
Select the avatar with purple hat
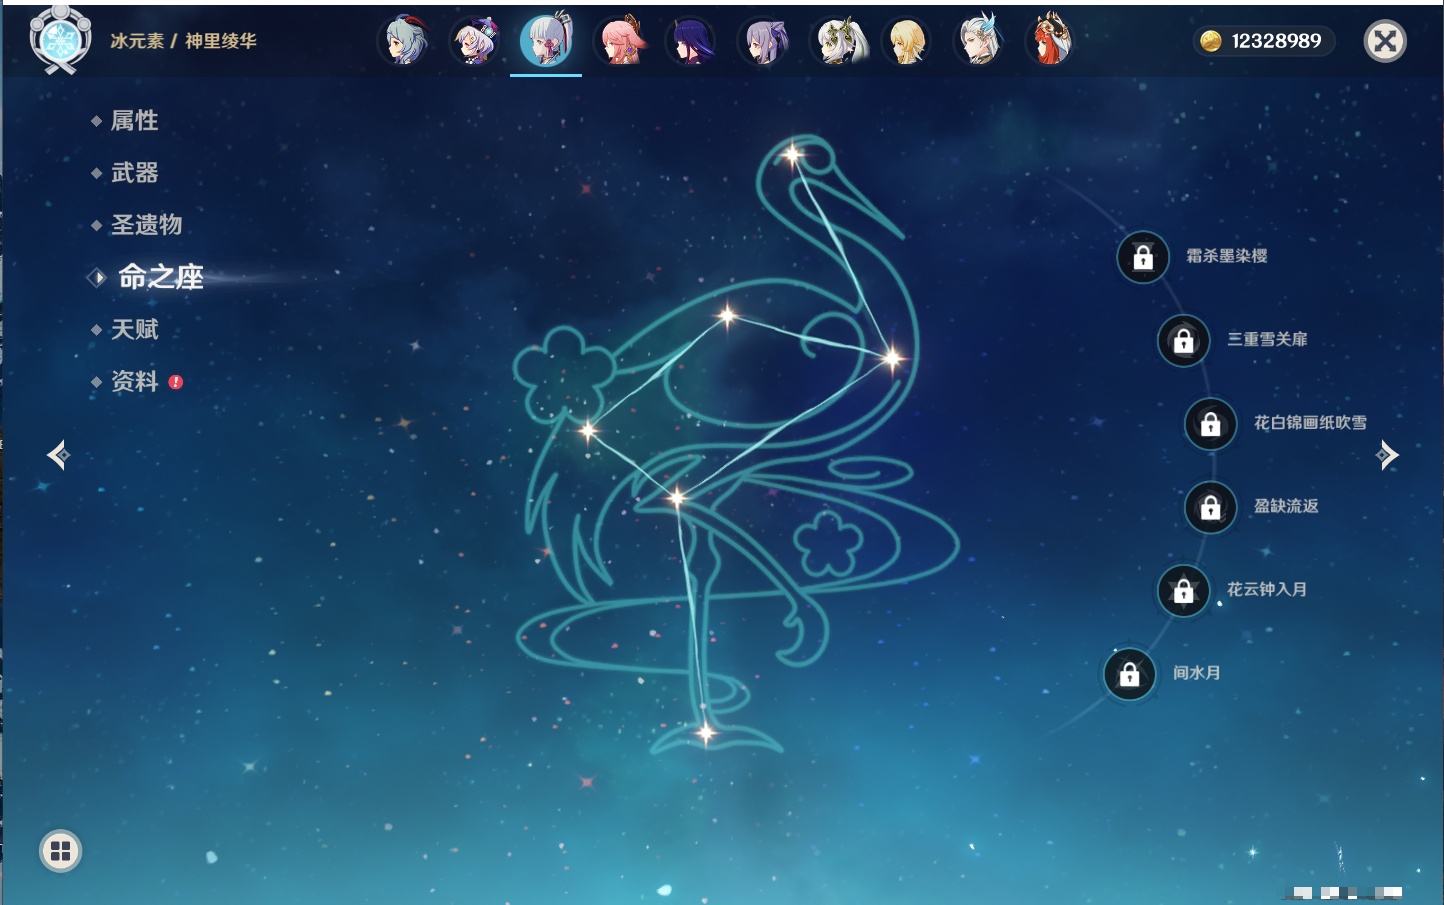tap(476, 41)
